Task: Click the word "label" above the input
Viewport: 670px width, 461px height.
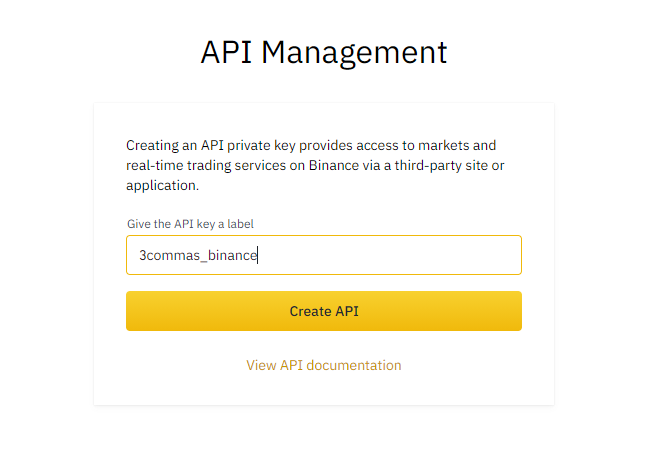Action: [x=253, y=224]
